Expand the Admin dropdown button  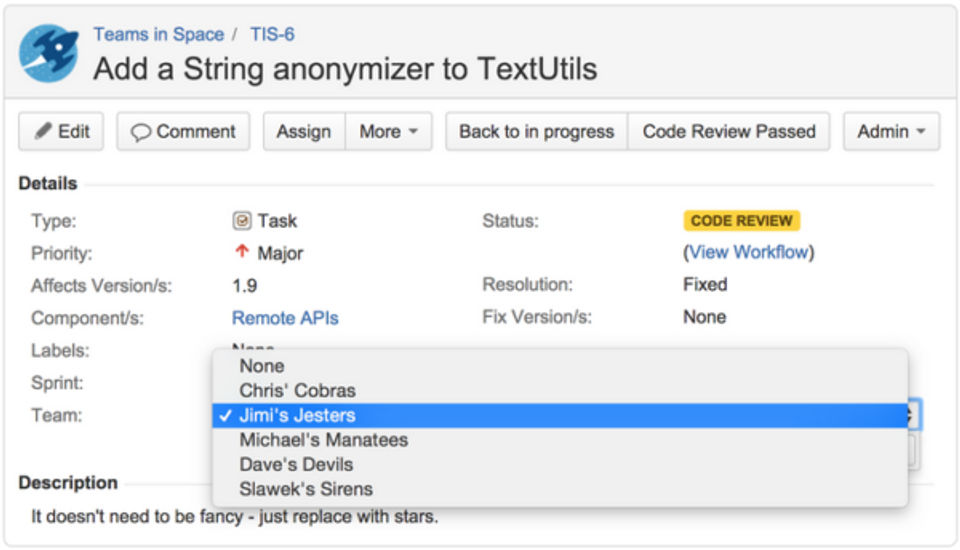click(x=891, y=131)
